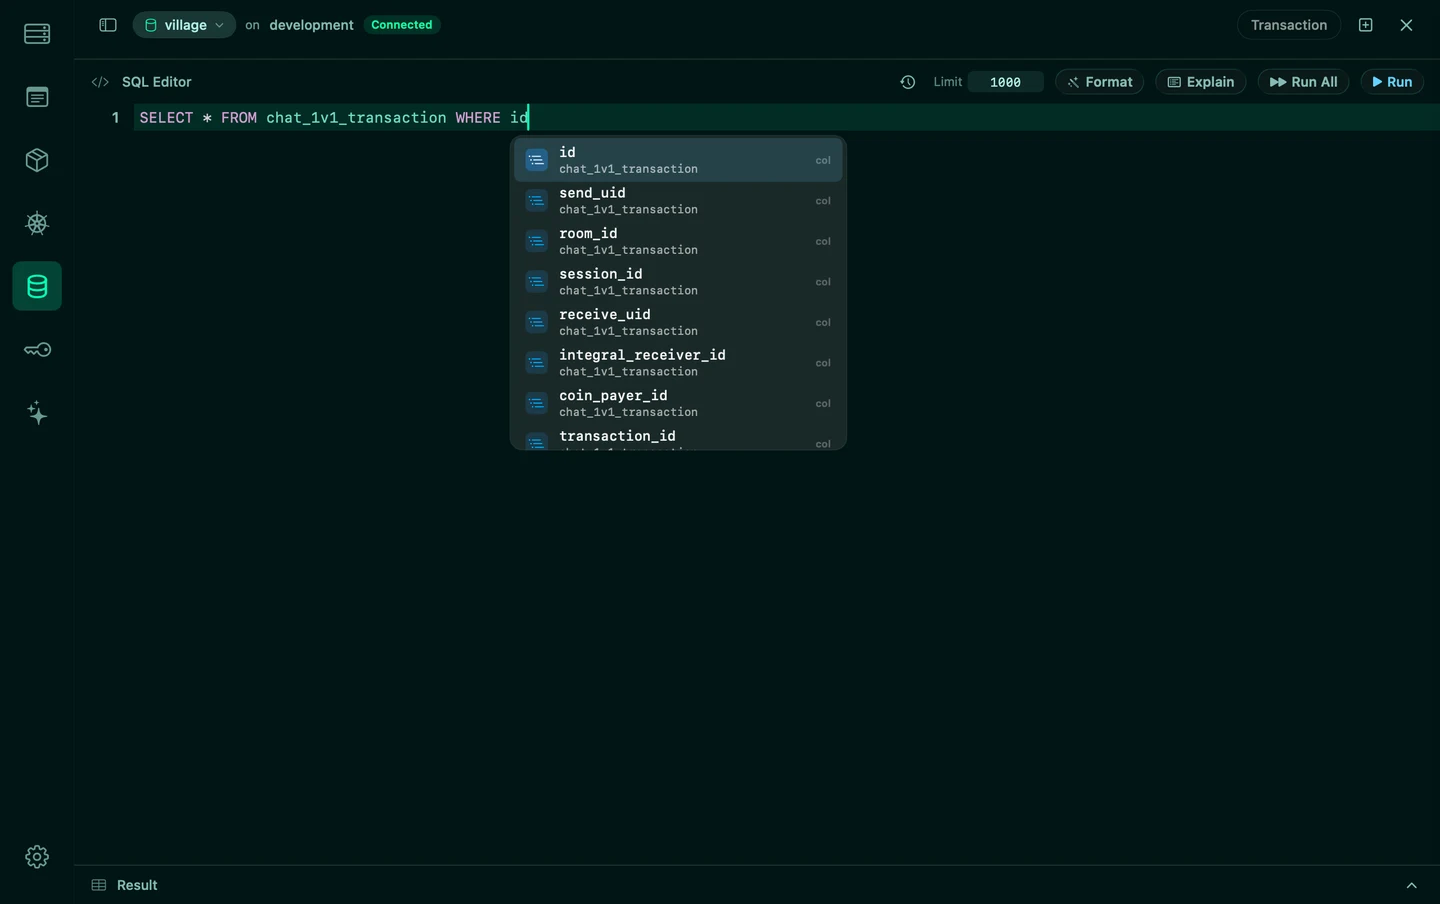Click the column icon beside receive_uid
This screenshot has height=904, width=1440.
pos(537,322)
